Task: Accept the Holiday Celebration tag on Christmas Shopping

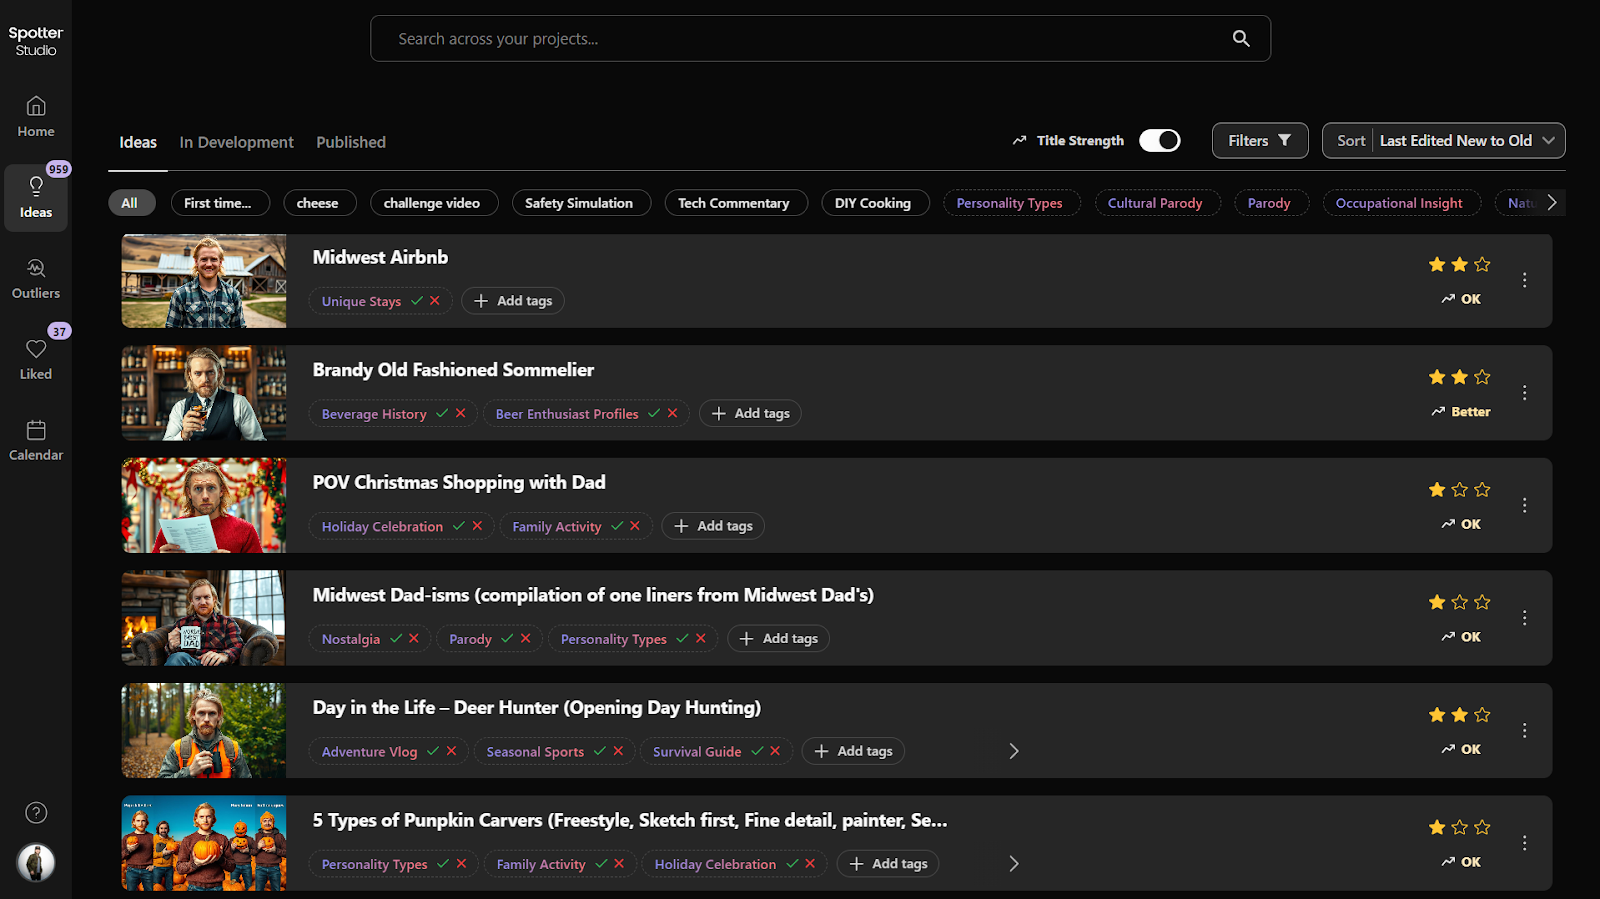Action: click(459, 526)
